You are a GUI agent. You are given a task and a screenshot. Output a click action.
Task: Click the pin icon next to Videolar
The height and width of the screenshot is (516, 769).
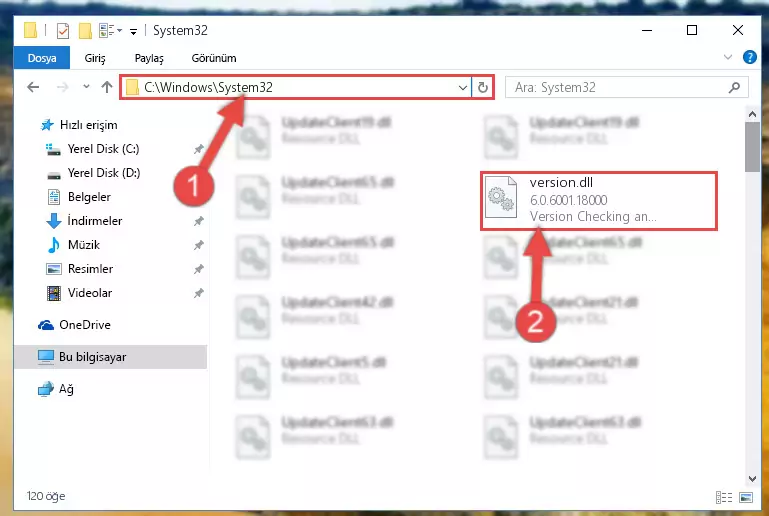199,293
